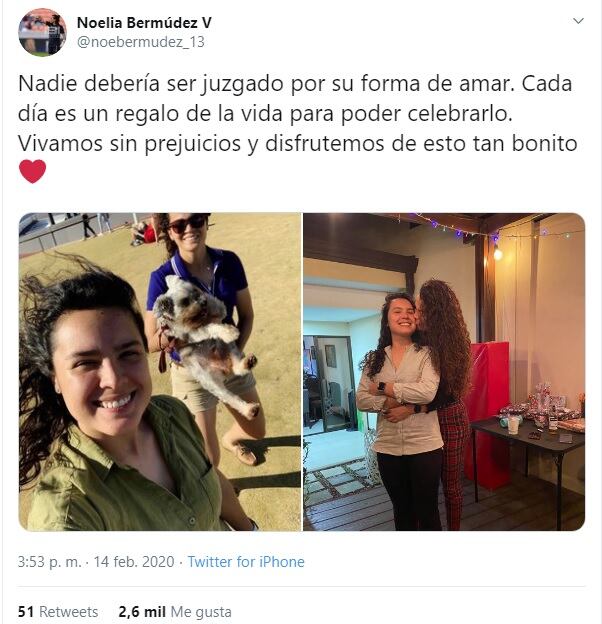Open the Noelia Bermúdez V display name

click(144, 23)
